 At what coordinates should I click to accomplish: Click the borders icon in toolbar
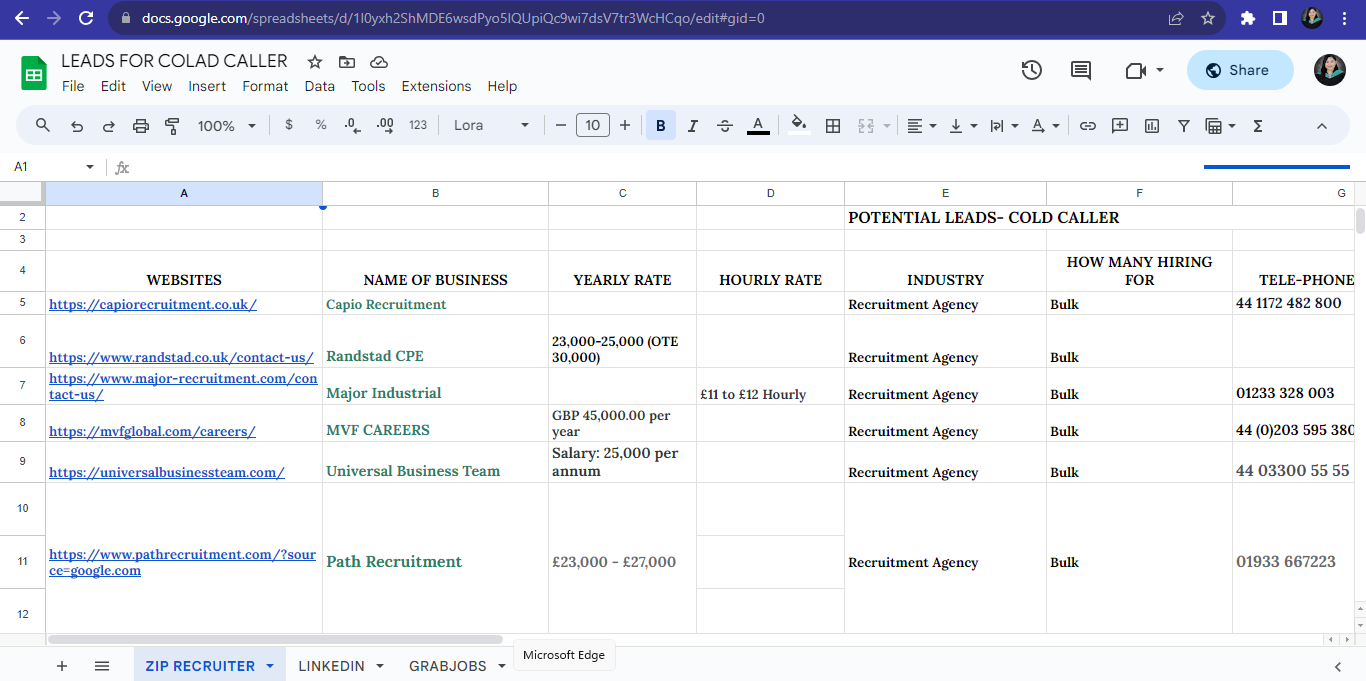click(832, 126)
